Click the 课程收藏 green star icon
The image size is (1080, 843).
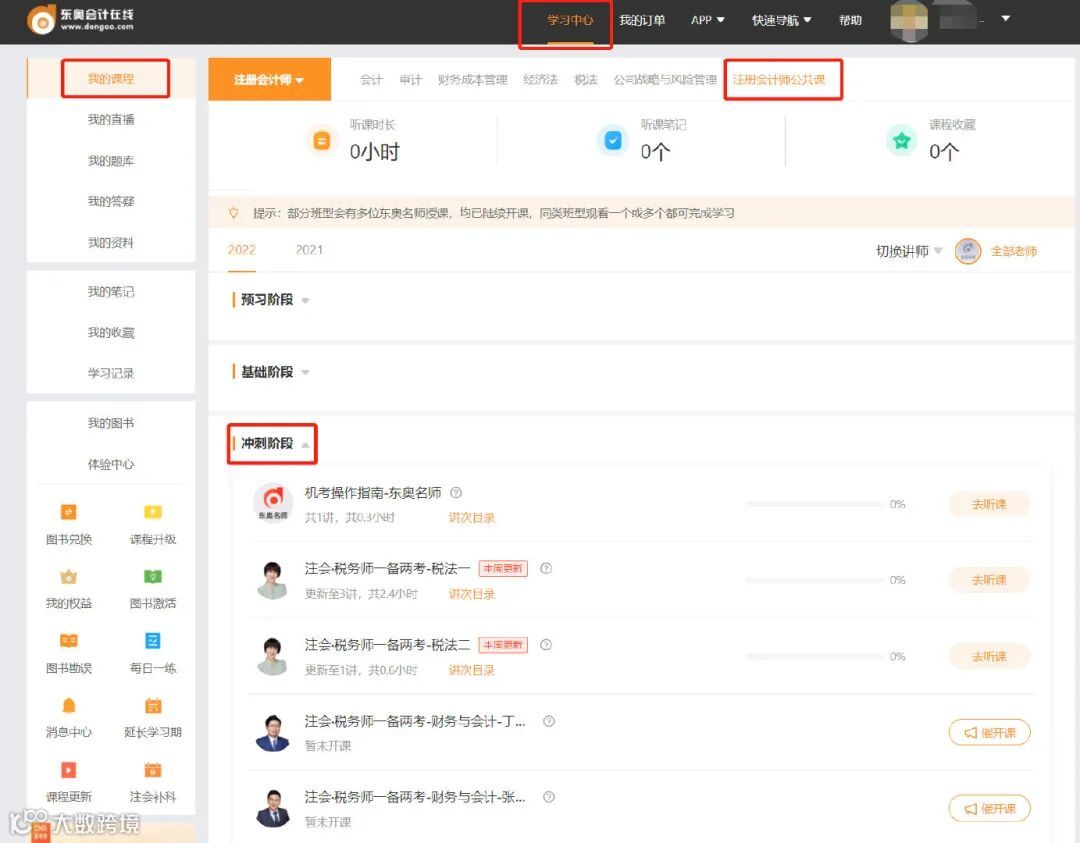[x=901, y=140]
